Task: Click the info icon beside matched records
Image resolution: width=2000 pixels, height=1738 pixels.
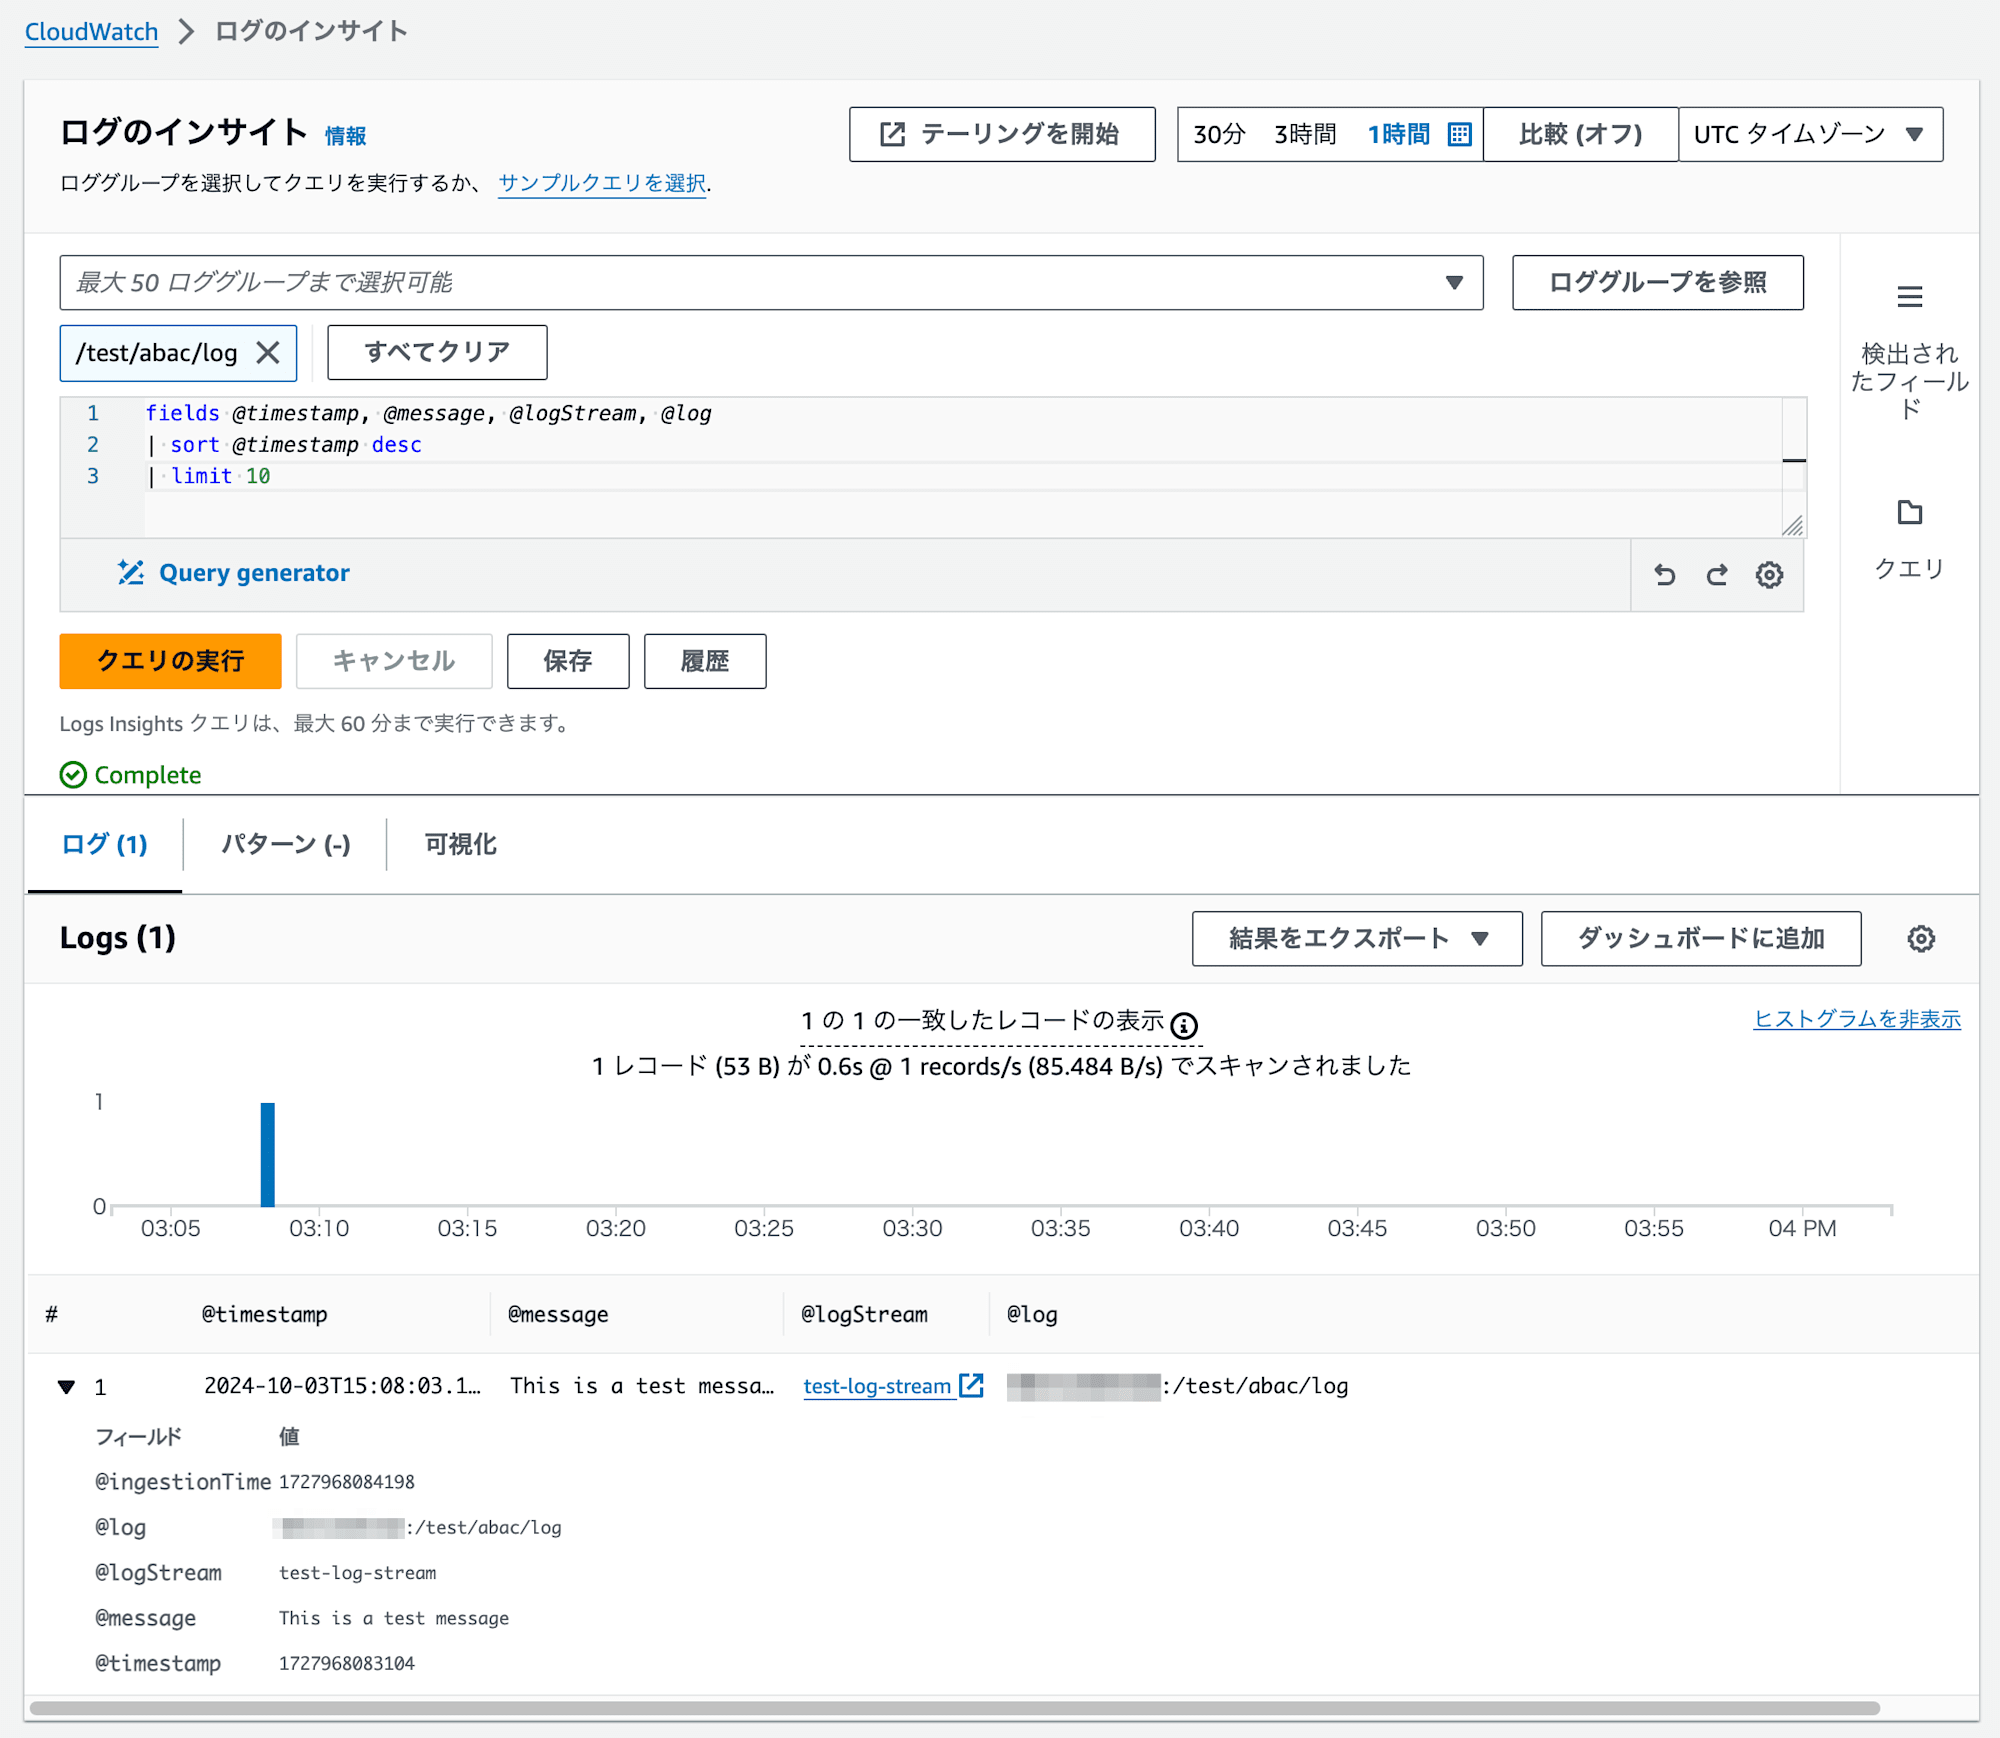Action: (x=1184, y=1025)
